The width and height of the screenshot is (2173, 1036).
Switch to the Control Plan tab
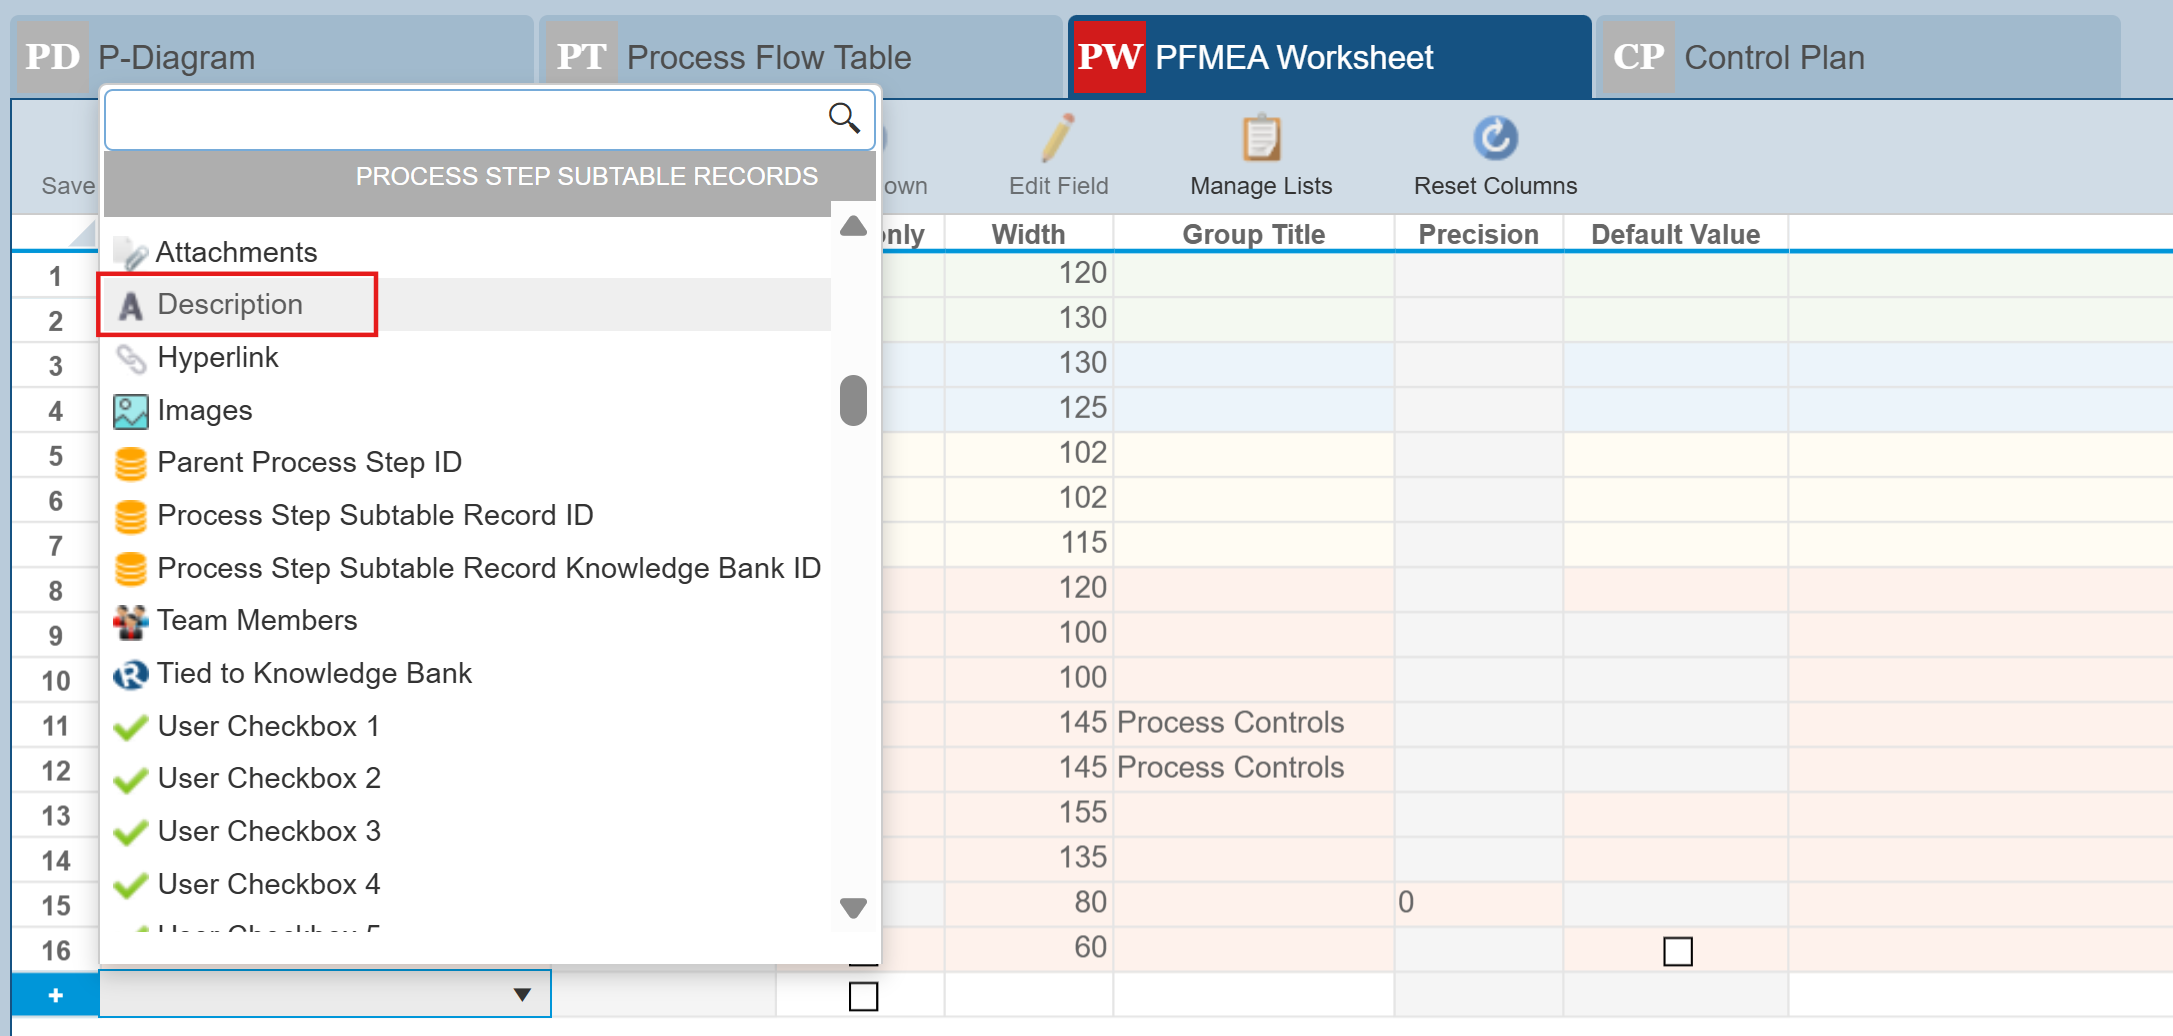(x=1773, y=58)
